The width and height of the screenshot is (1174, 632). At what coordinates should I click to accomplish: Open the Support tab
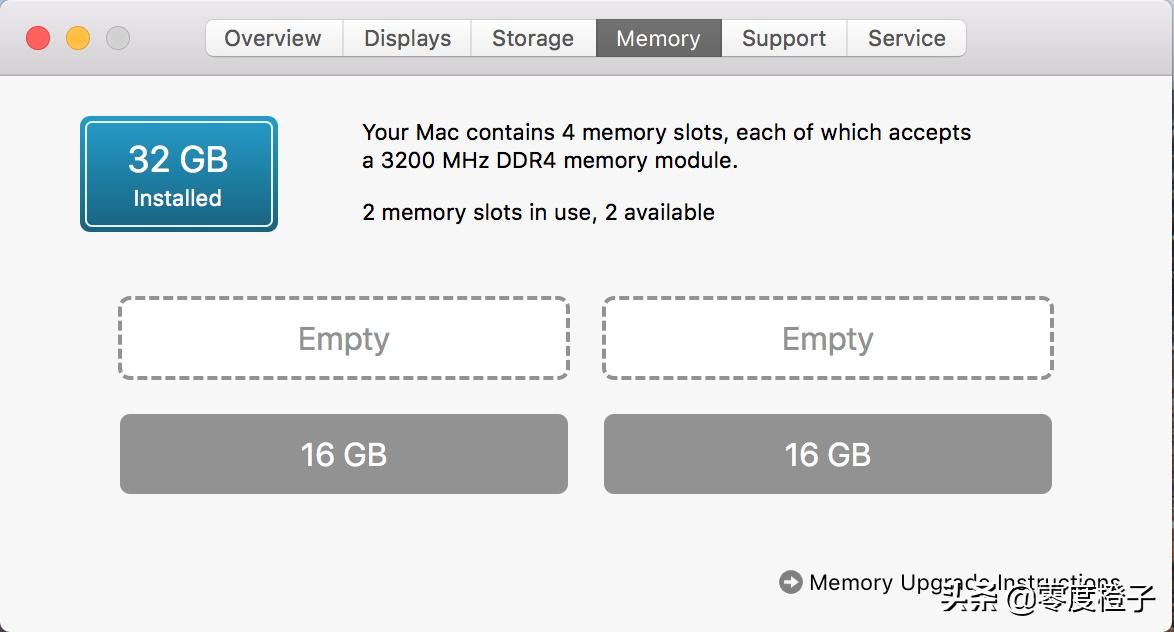pos(784,38)
